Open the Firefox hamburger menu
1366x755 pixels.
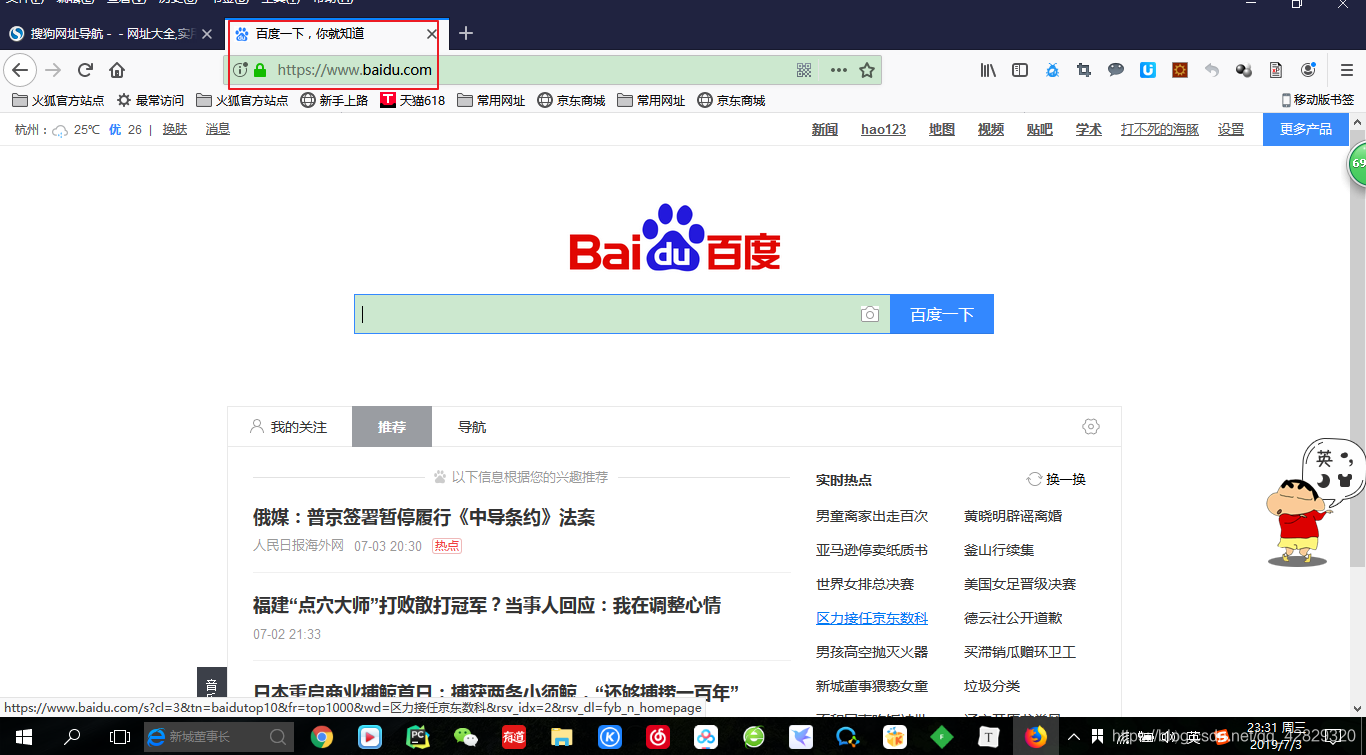(1347, 70)
